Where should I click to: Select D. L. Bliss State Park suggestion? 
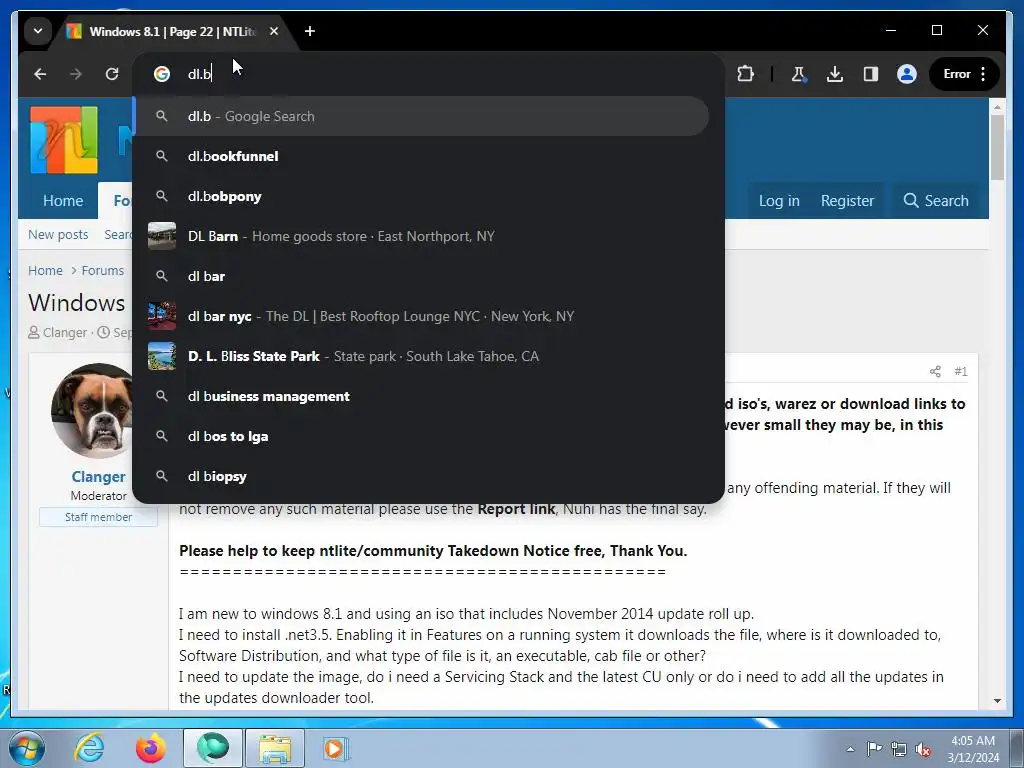(422, 356)
